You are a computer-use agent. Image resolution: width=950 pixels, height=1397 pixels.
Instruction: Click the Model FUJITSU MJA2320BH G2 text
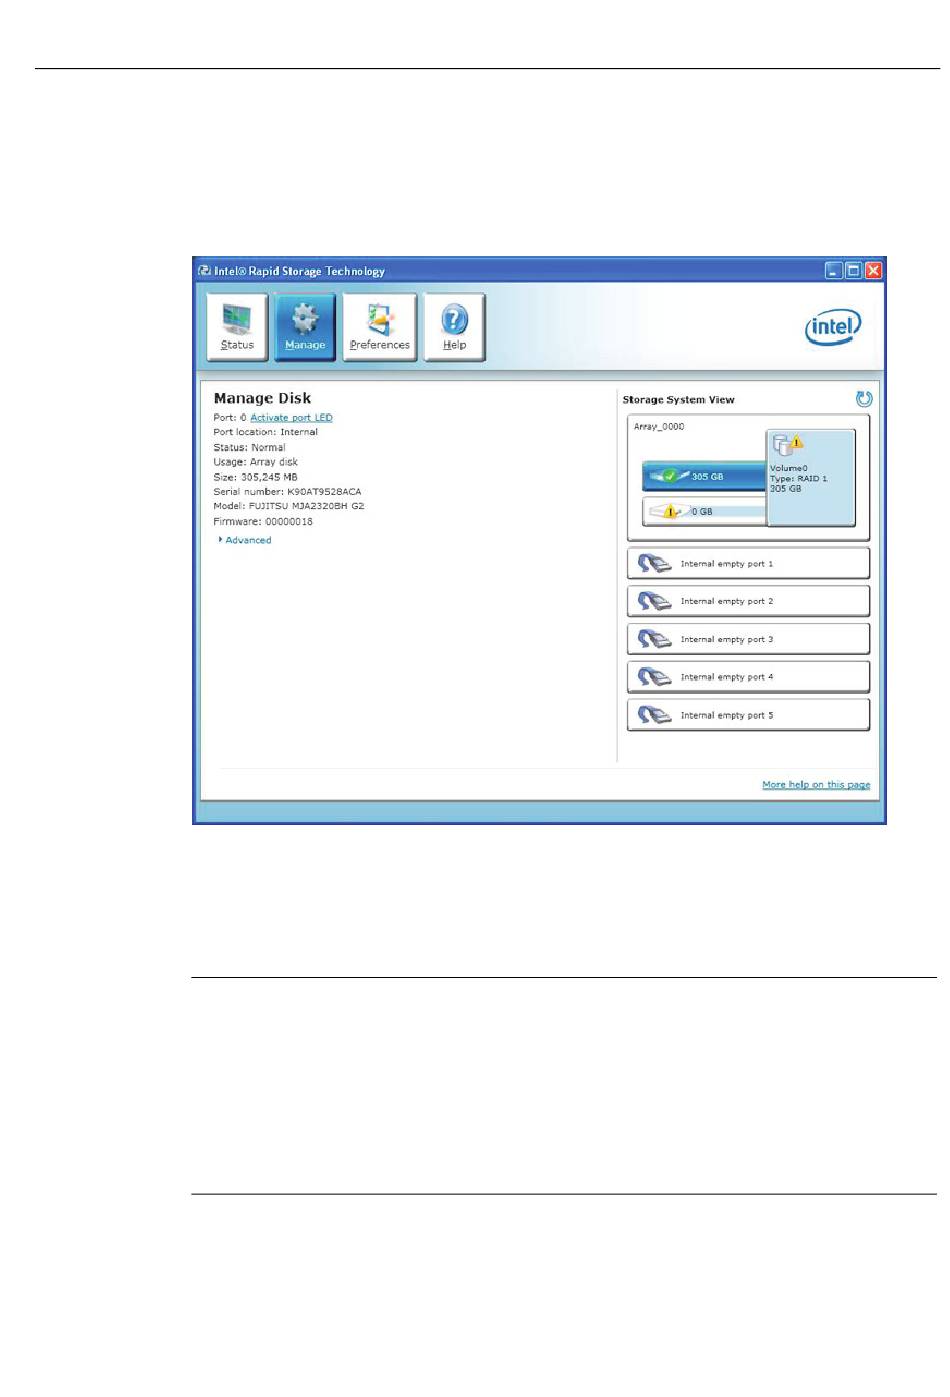pyautogui.click(x=289, y=507)
